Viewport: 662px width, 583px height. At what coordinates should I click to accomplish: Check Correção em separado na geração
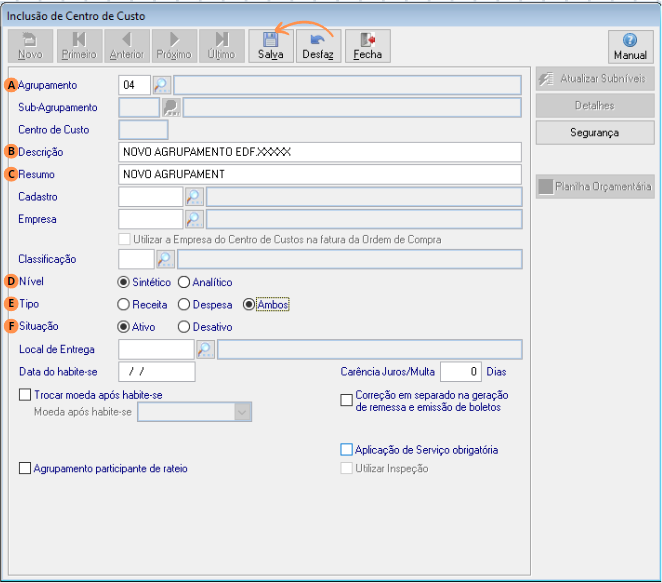point(346,400)
